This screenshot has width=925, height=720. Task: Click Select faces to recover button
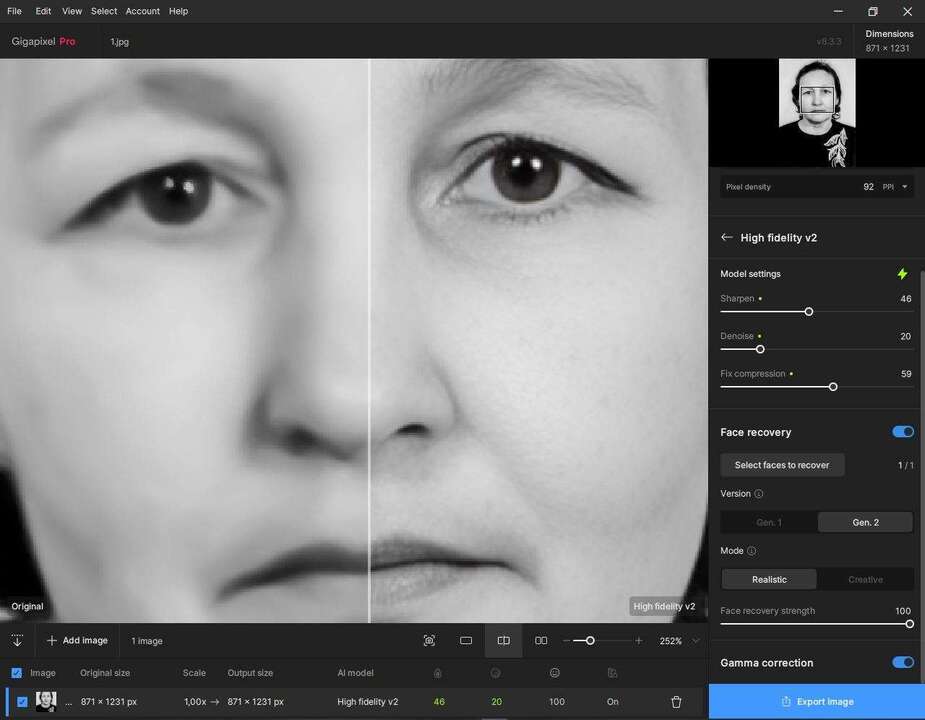click(x=782, y=465)
